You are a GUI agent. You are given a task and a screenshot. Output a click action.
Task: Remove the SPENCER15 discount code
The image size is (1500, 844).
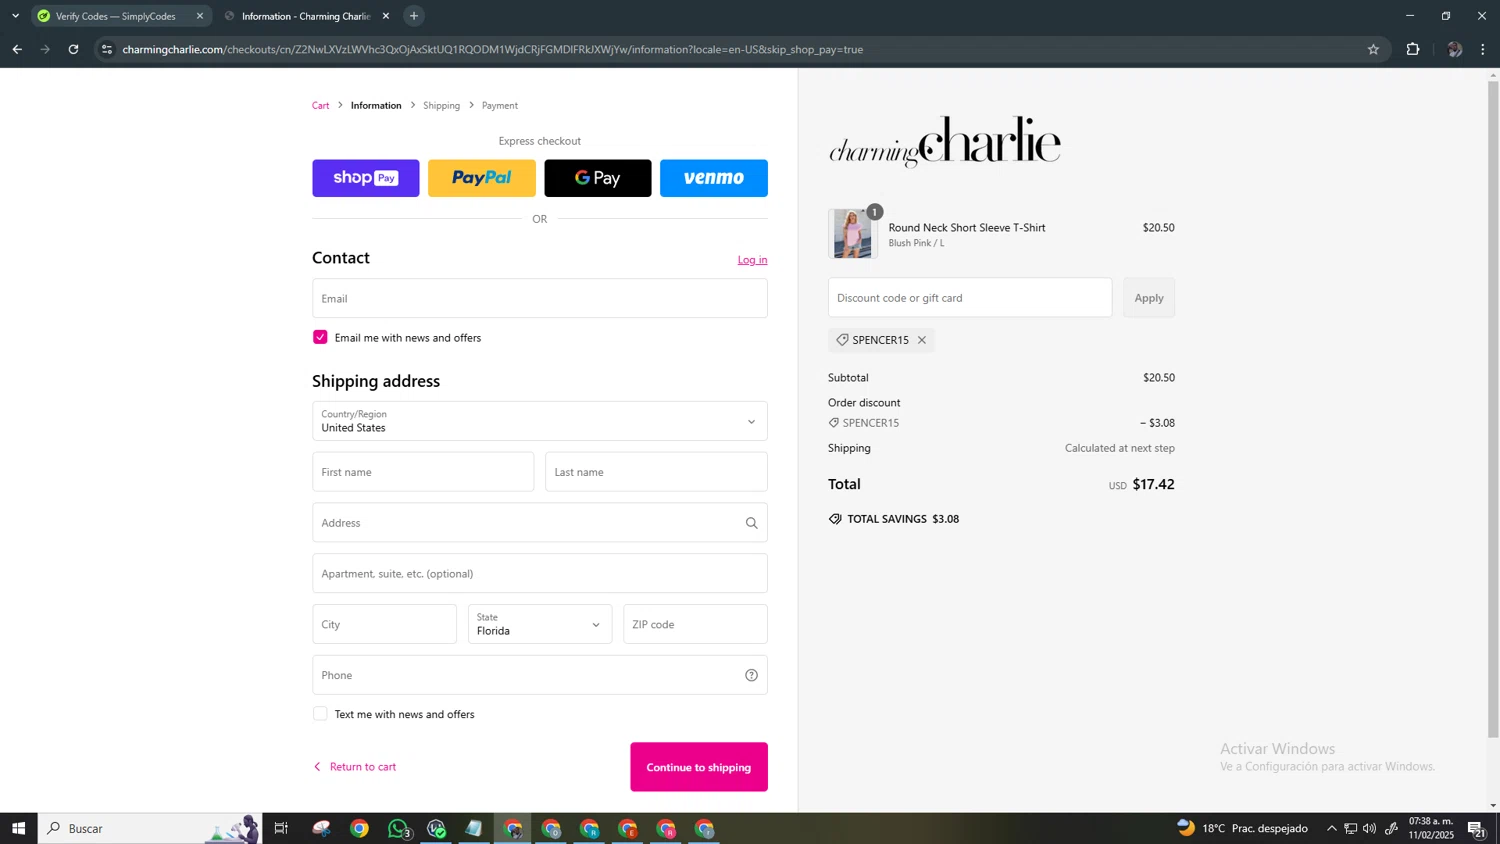[x=922, y=340]
